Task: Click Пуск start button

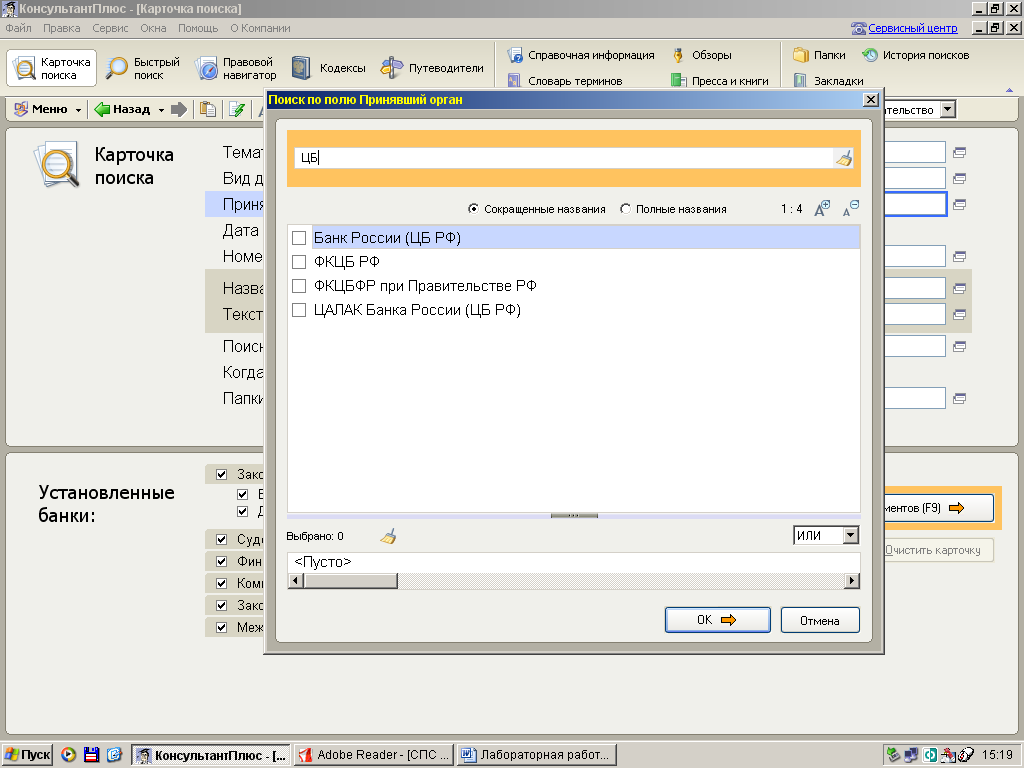Action: pyautogui.click(x=27, y=755)
